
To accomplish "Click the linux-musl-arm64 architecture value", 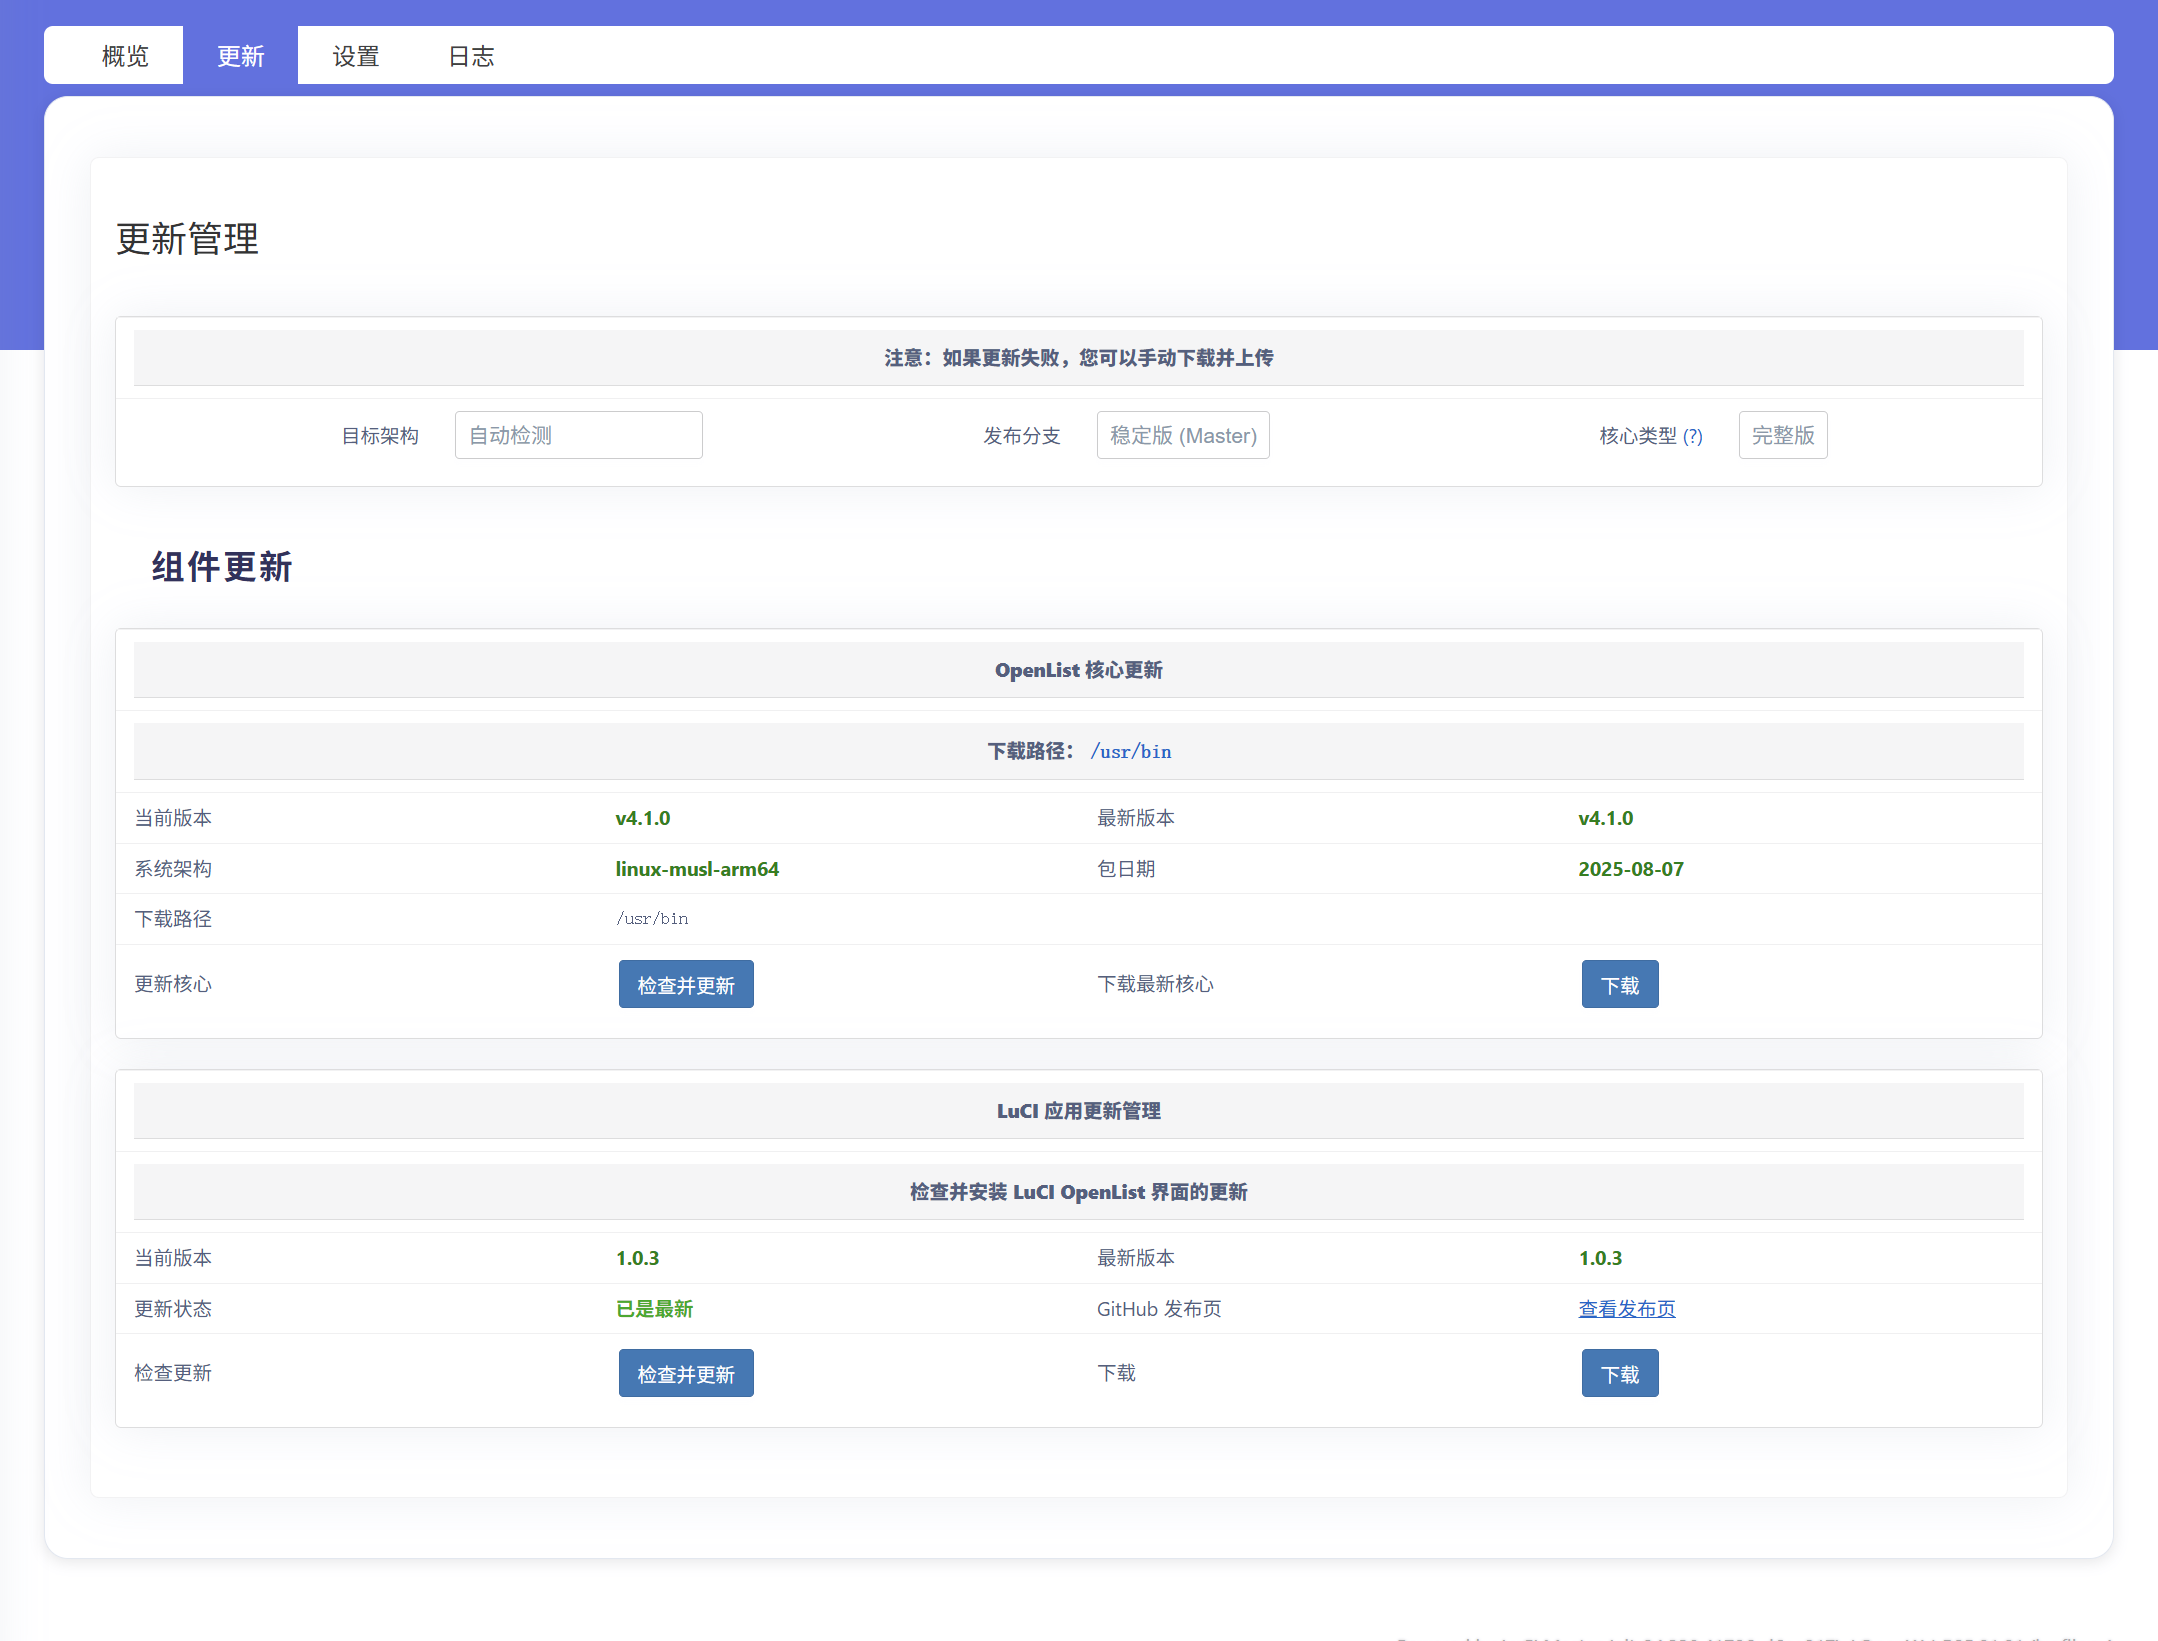I will tap(697, 869).
